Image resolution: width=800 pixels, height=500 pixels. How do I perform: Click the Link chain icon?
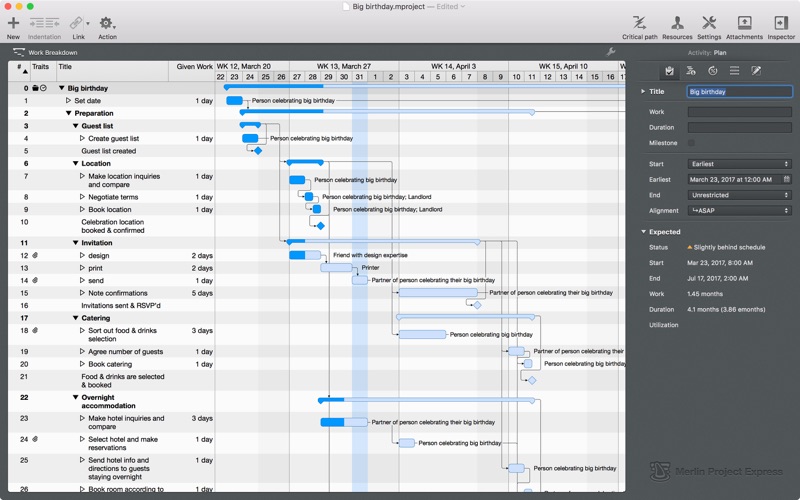pyautogui.click(x=77, y=23)
